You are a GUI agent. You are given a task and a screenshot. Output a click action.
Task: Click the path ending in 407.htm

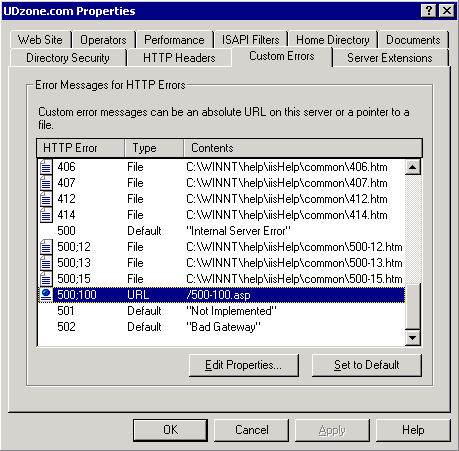pyautogui.click(x=287, y=183)
